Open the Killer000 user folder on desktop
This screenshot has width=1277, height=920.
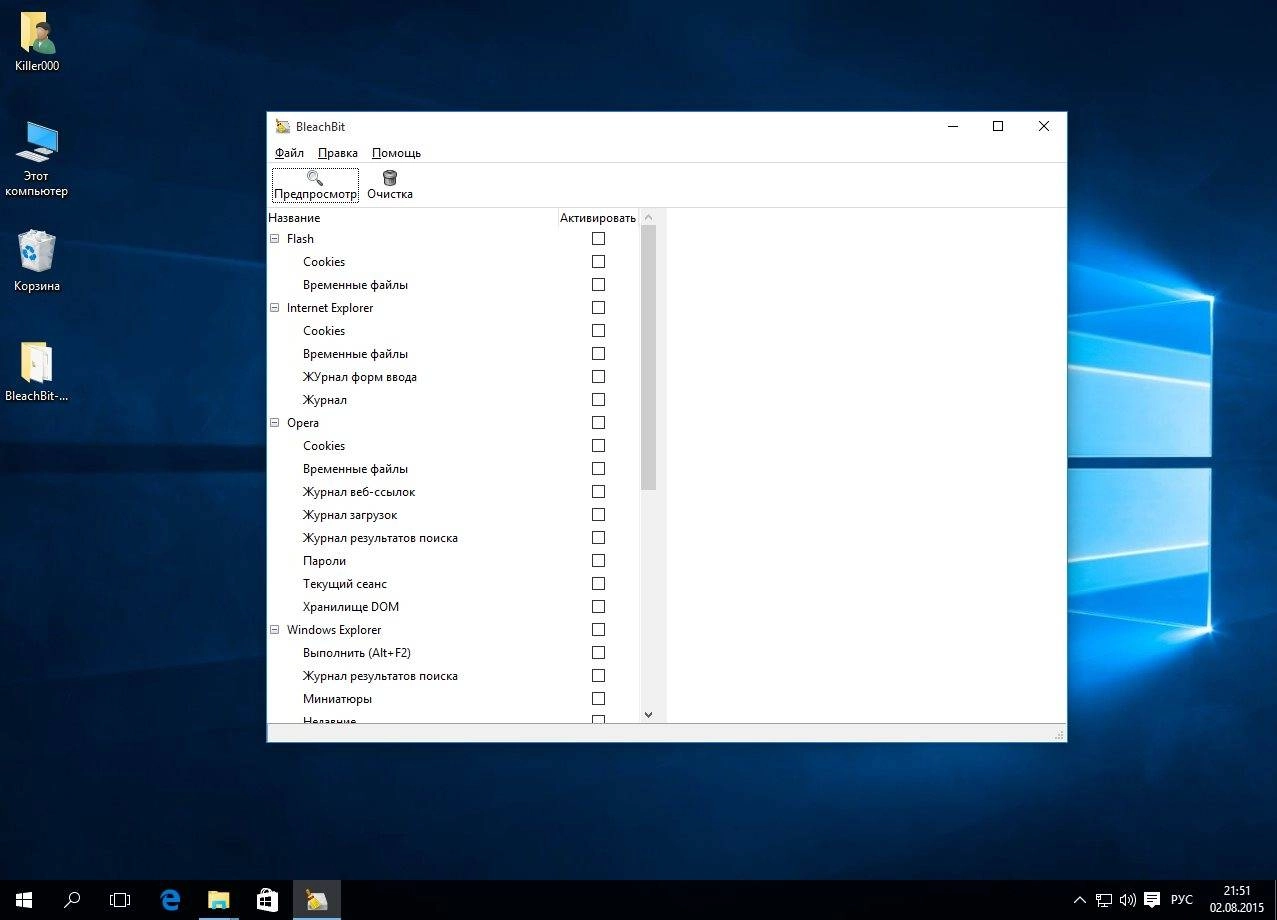click(x=37, y=43)
